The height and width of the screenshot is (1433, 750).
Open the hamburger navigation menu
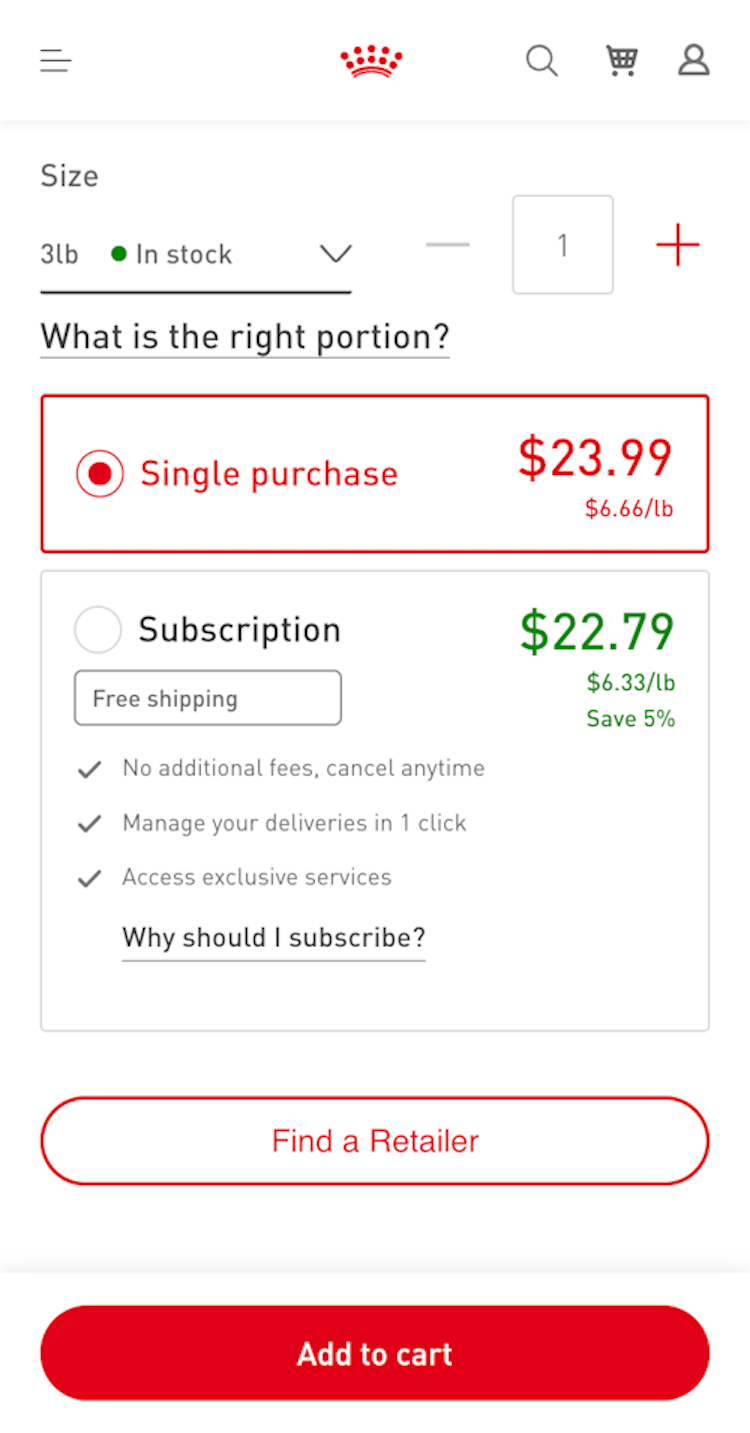tap(56, 62)
